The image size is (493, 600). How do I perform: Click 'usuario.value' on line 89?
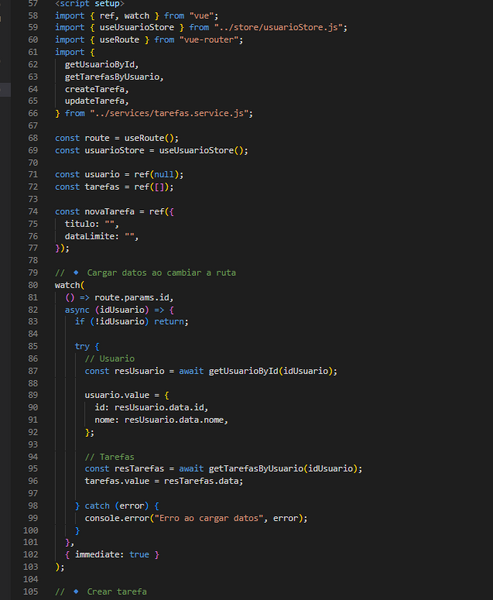(x=117, y=395)
